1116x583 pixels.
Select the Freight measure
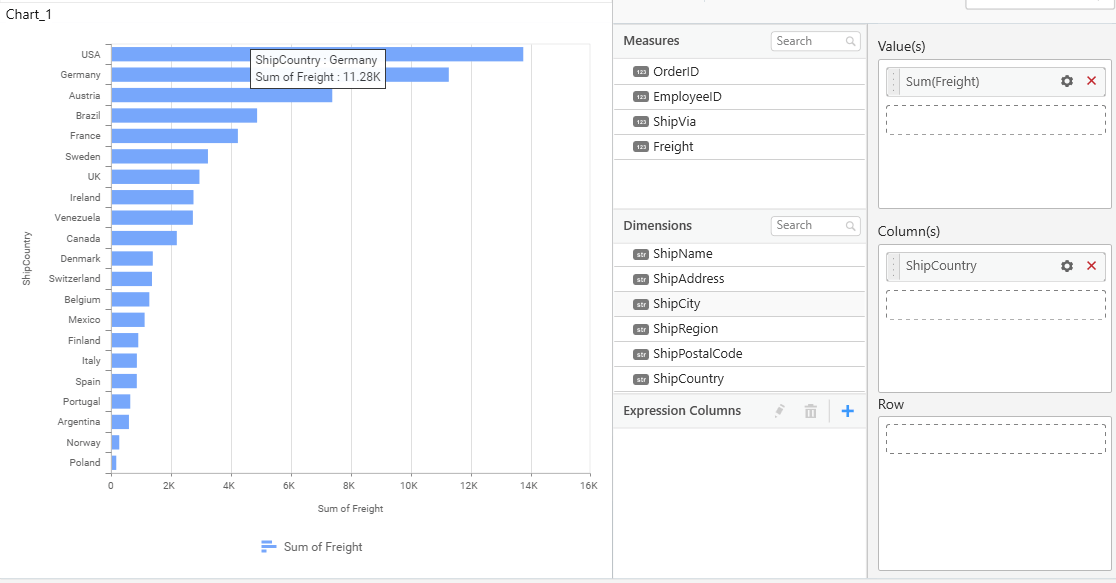coord(673,147)
